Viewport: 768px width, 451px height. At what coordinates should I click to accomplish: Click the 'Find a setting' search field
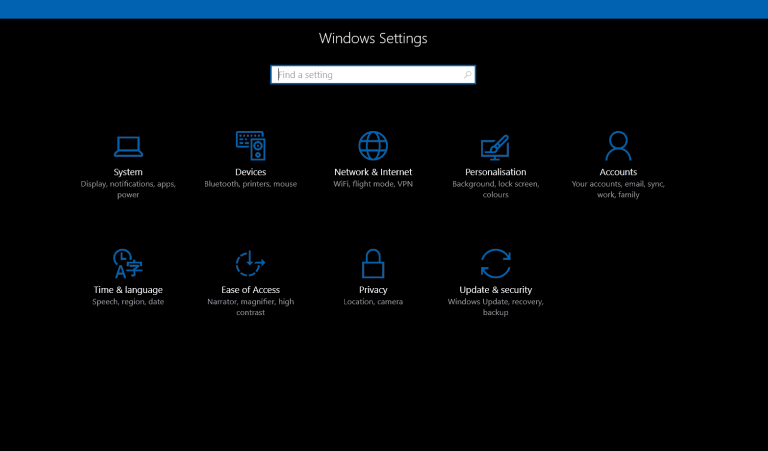coord(373,74)
